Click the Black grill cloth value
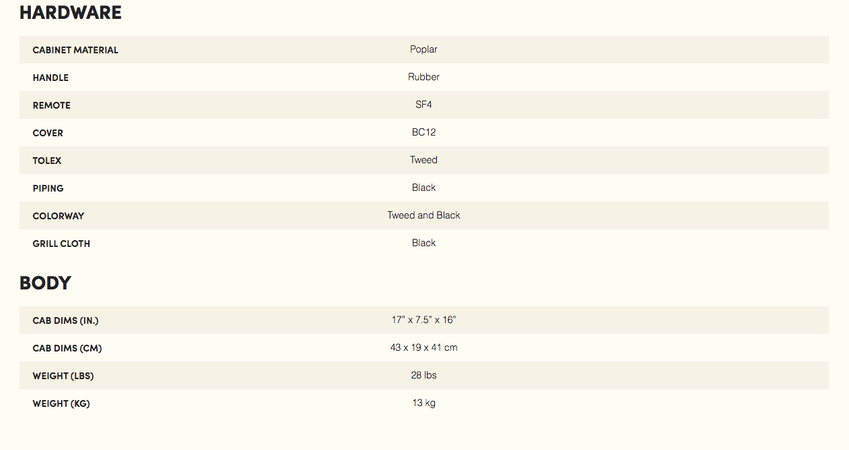The height and width of the screenshot is (450, 849). (x=423, y=243)
